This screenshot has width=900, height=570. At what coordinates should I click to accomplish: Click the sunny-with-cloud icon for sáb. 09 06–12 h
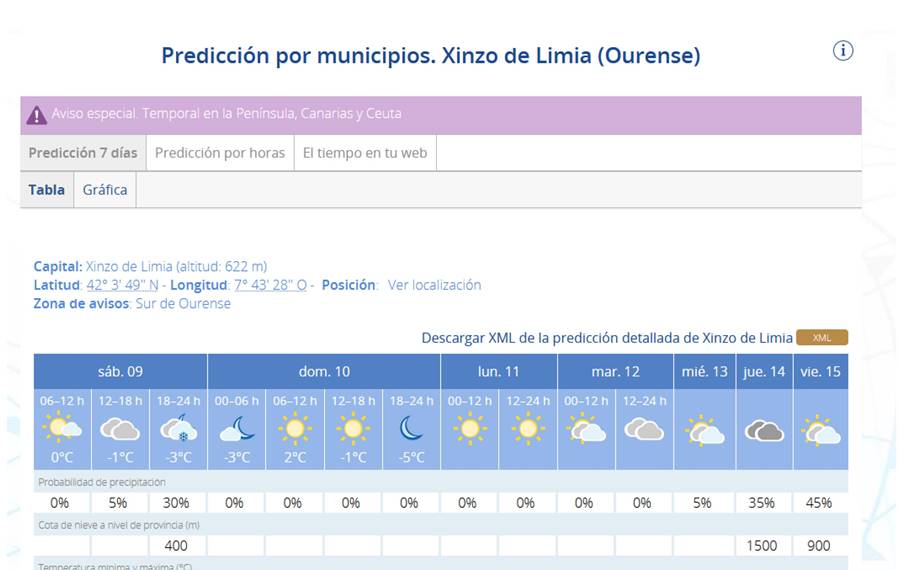61,427
